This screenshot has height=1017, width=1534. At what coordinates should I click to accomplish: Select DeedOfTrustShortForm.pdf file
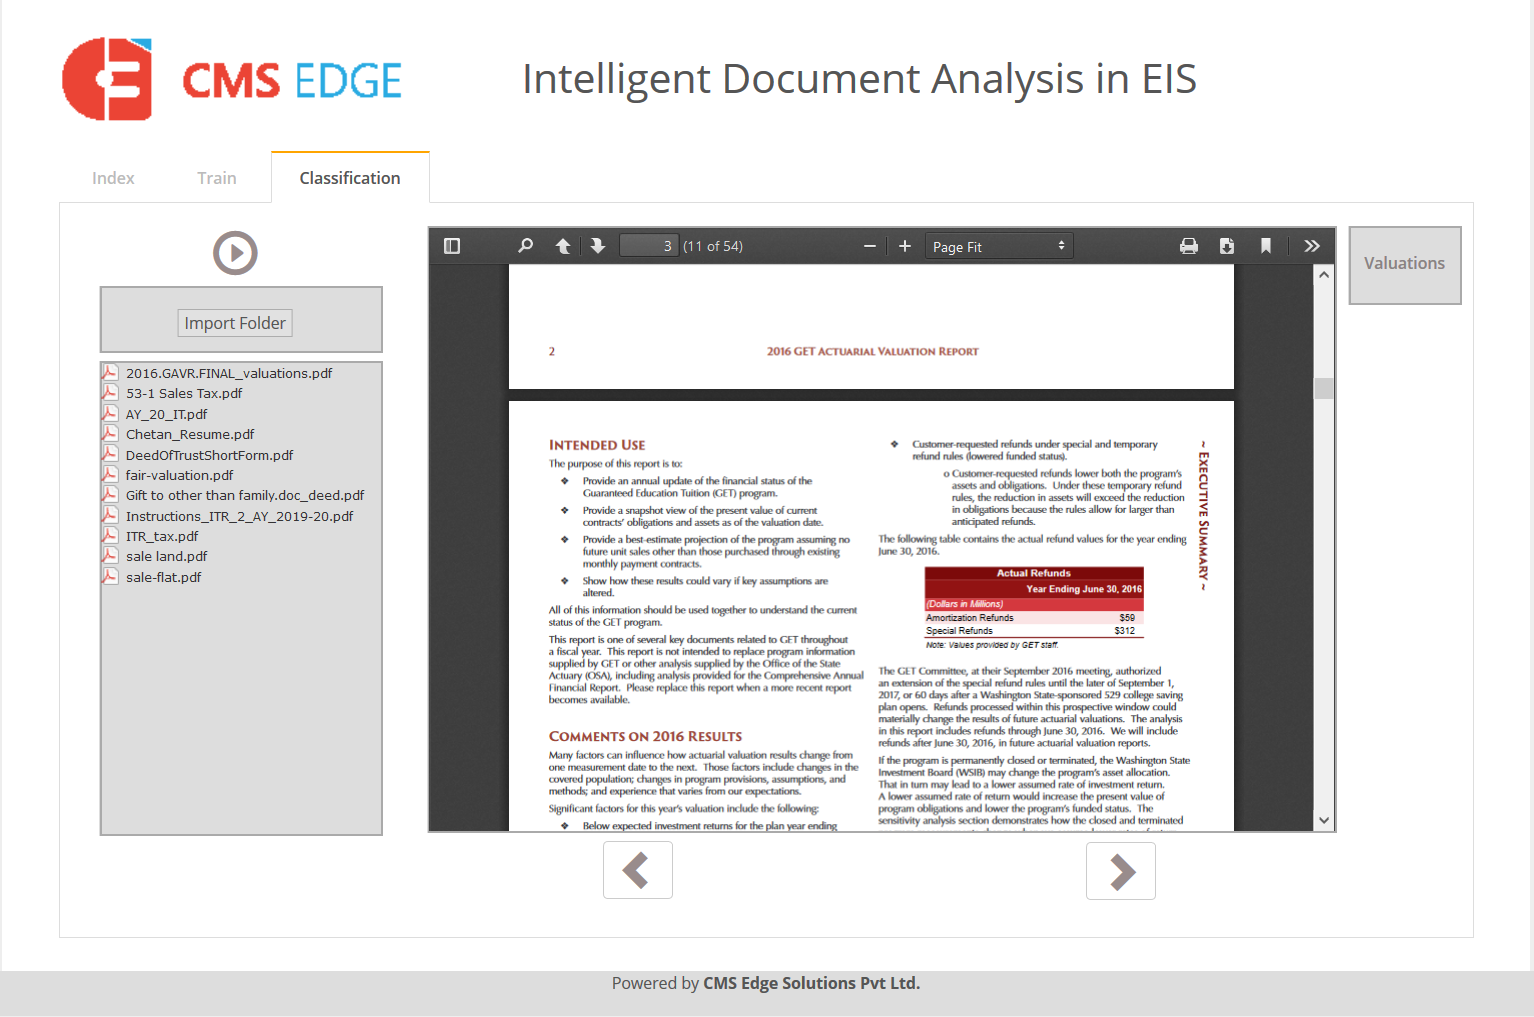tap(210, 455)
